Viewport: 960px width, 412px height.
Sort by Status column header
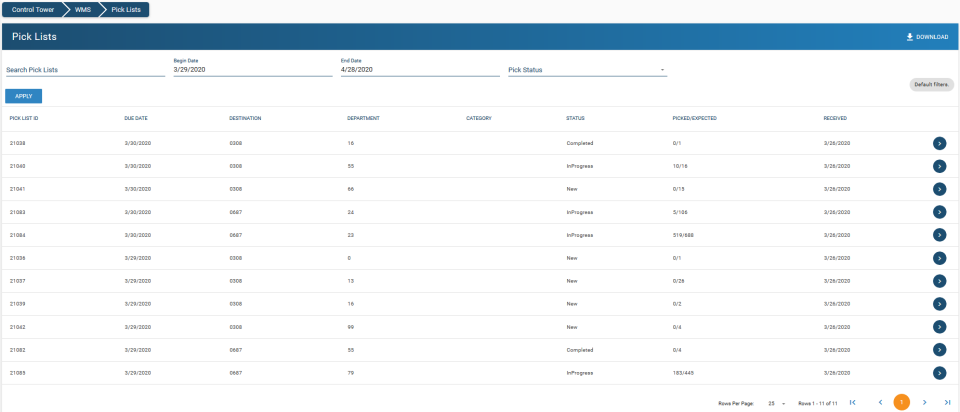[x=575, y=118]
